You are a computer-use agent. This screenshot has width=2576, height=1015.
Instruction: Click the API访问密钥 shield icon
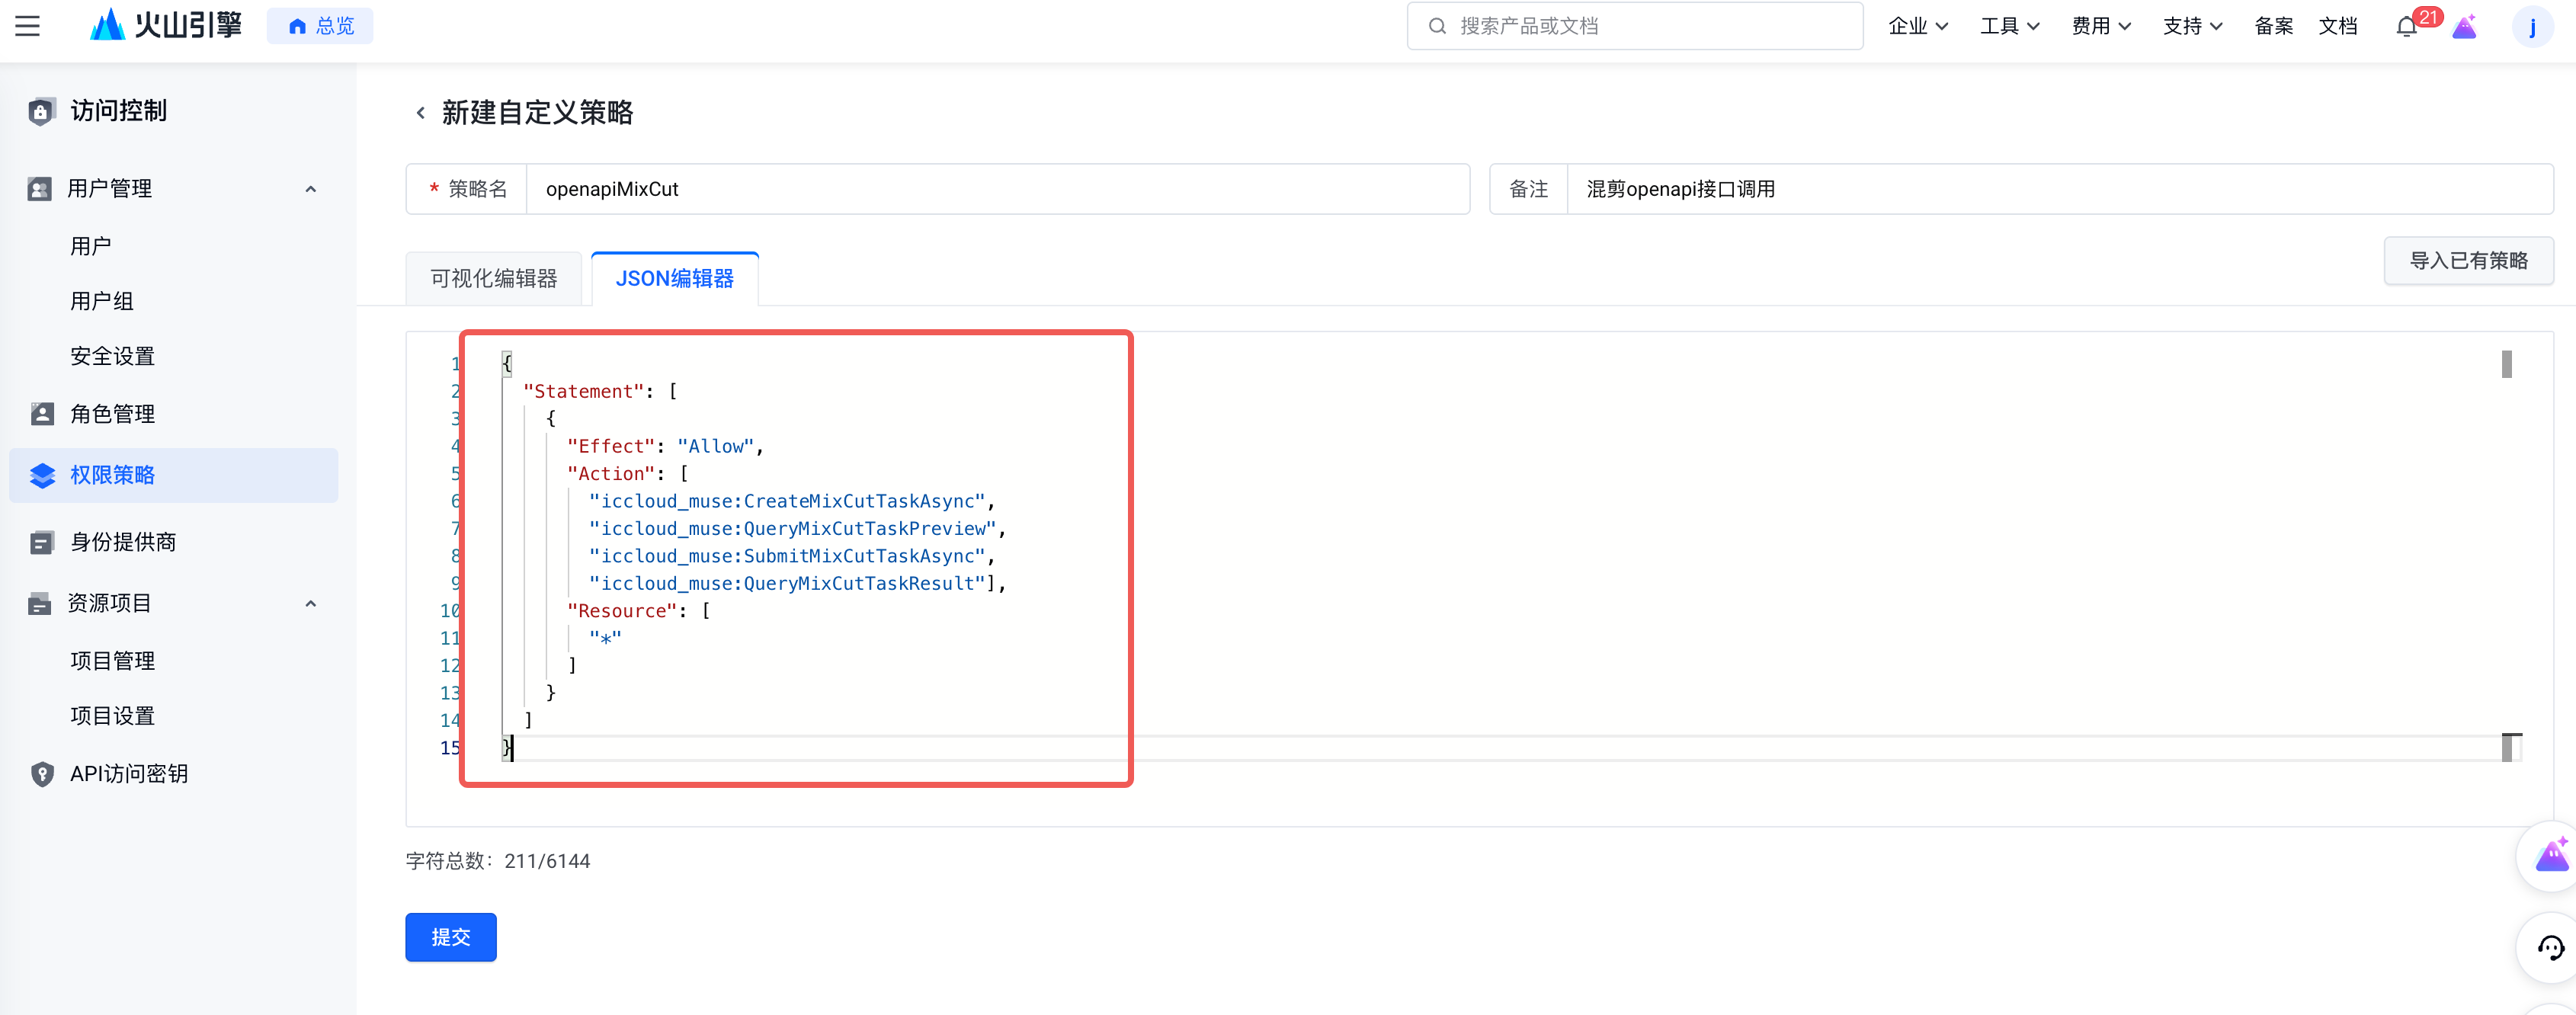[x=42, y=773]
